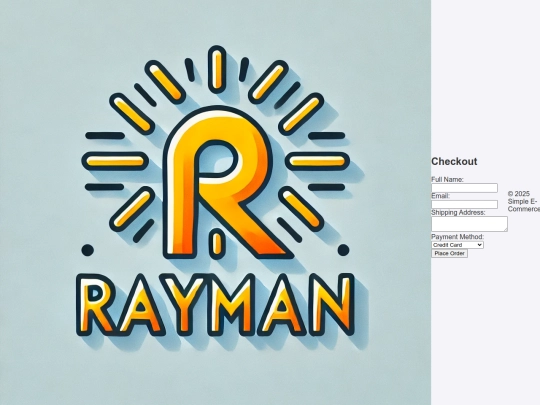Click the Email label
Screen dimensions: 540x405
click(440, 196)
